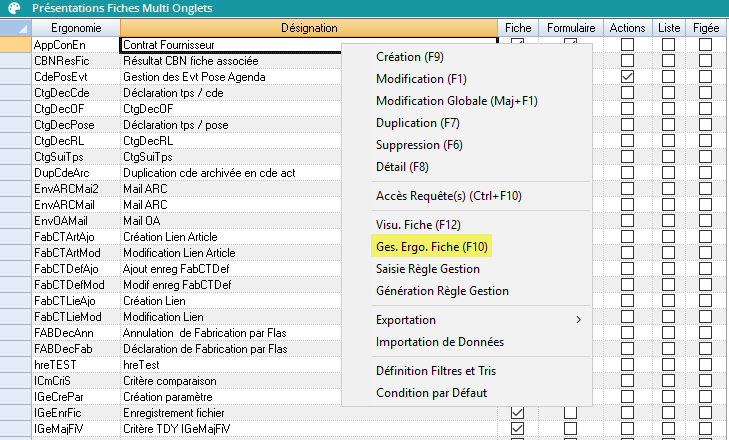
Task: Click the window icon in the title bar
Action: pyautogui.click(x=11, y=8)
